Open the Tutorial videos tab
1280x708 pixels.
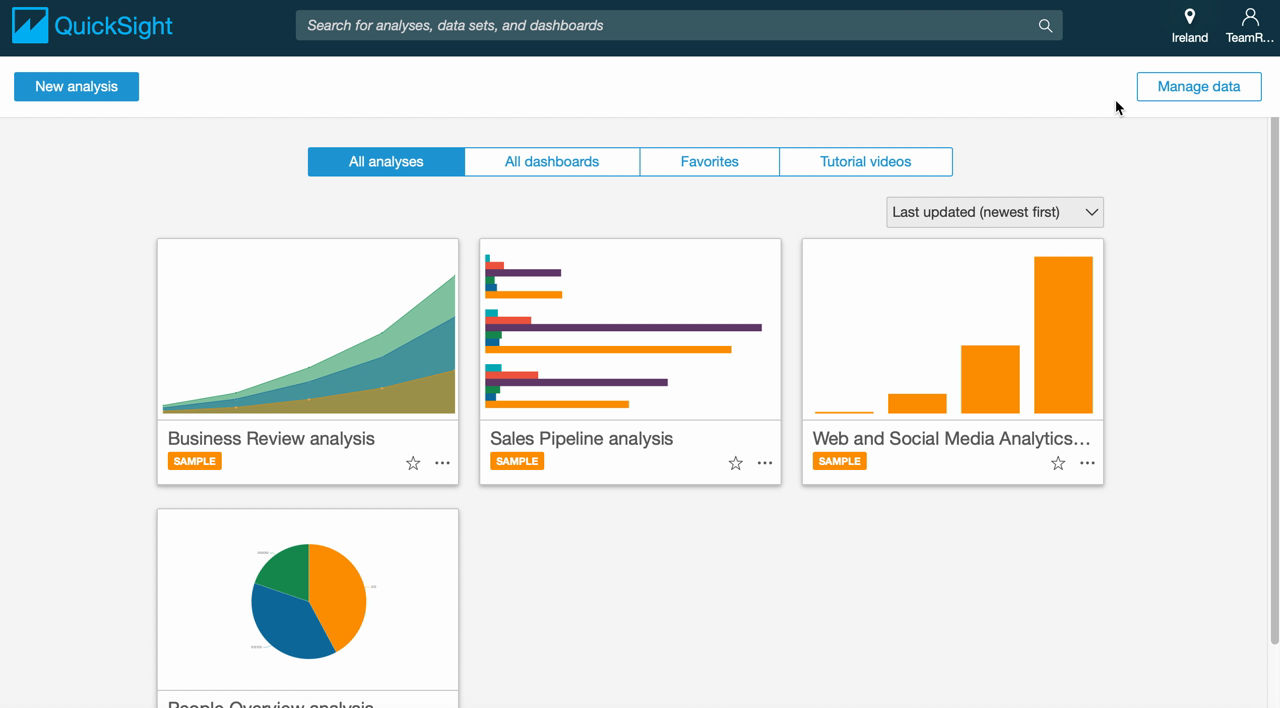(865, 162)
